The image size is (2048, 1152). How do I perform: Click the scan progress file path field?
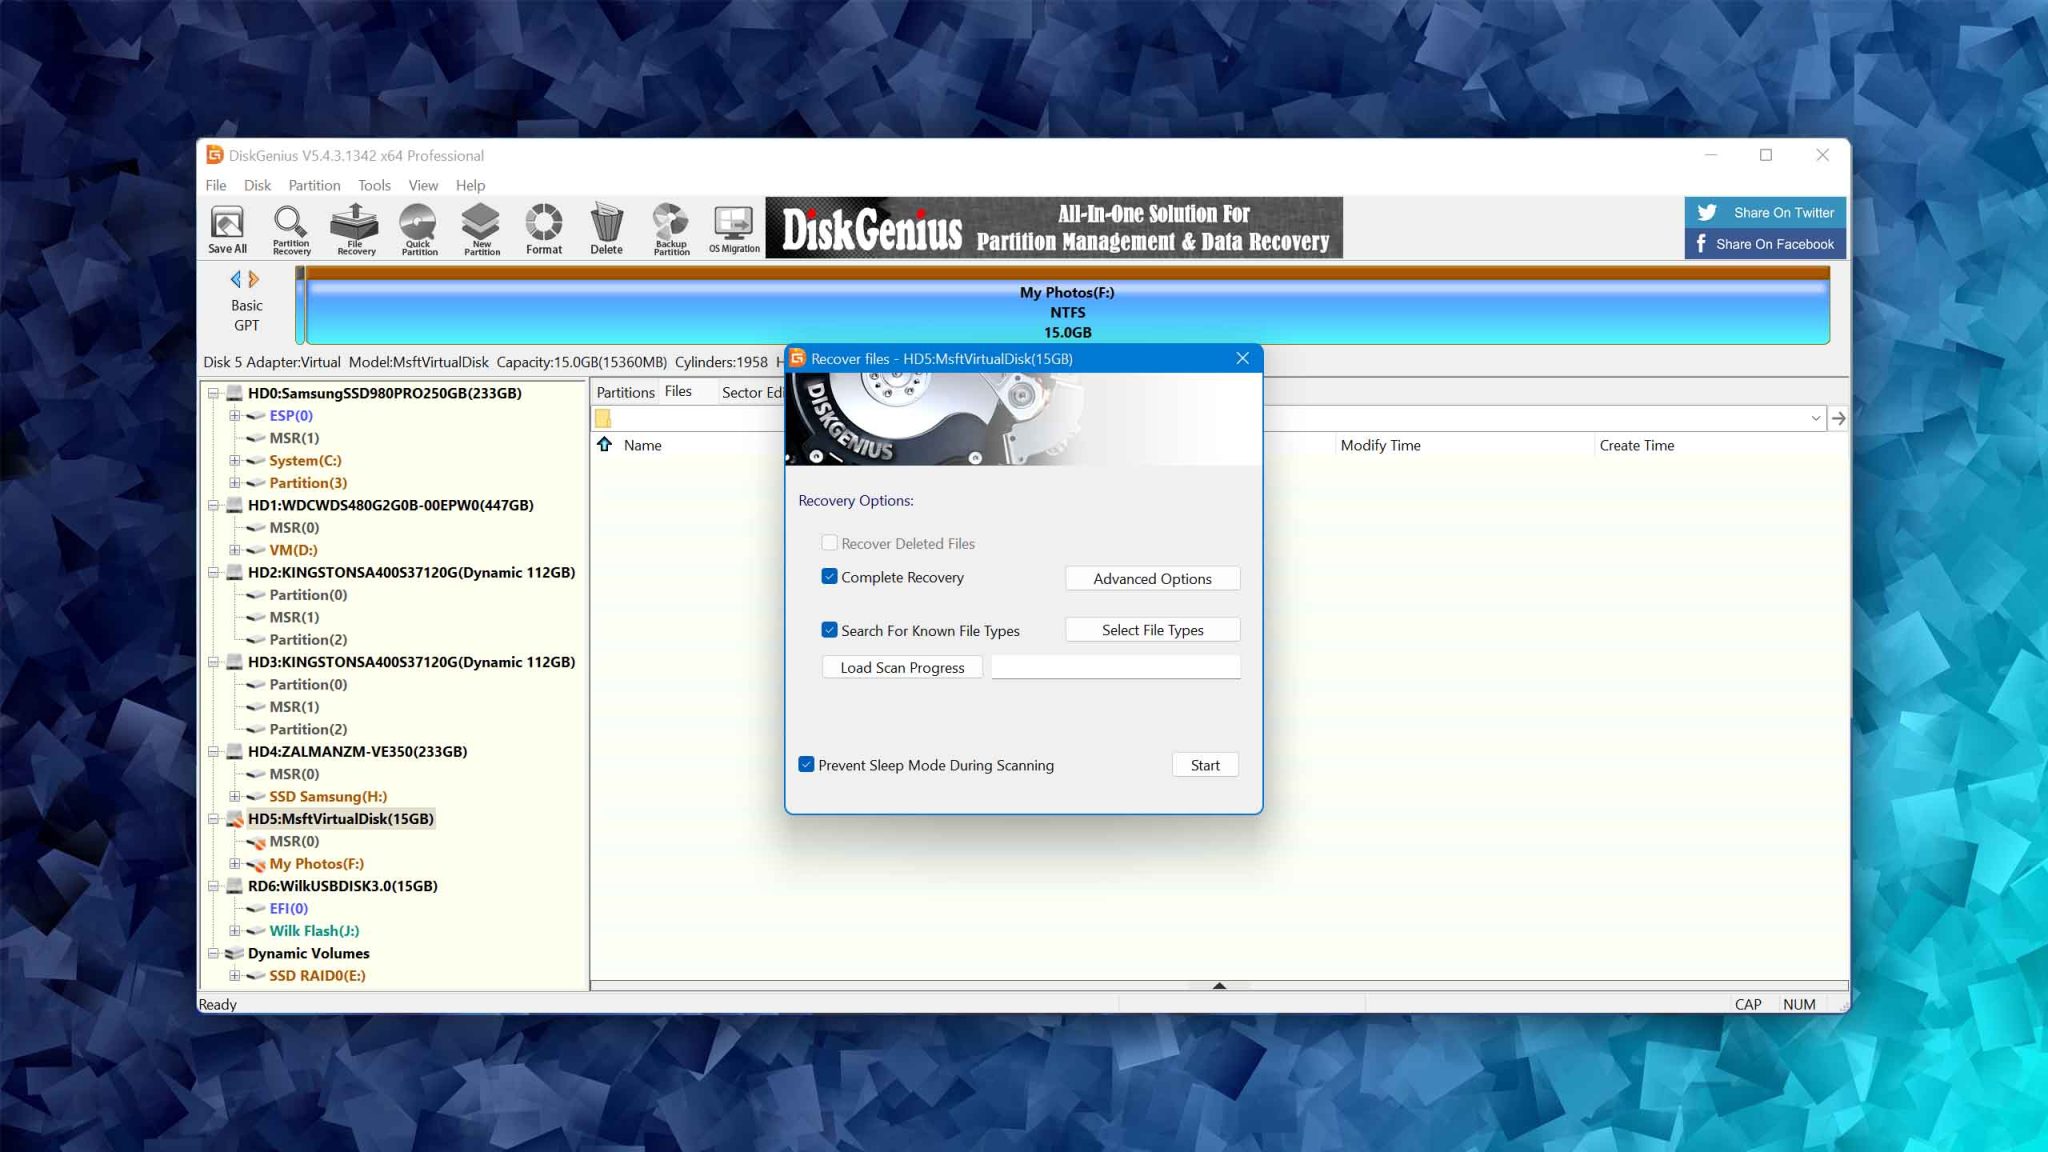pos(1115,668)
